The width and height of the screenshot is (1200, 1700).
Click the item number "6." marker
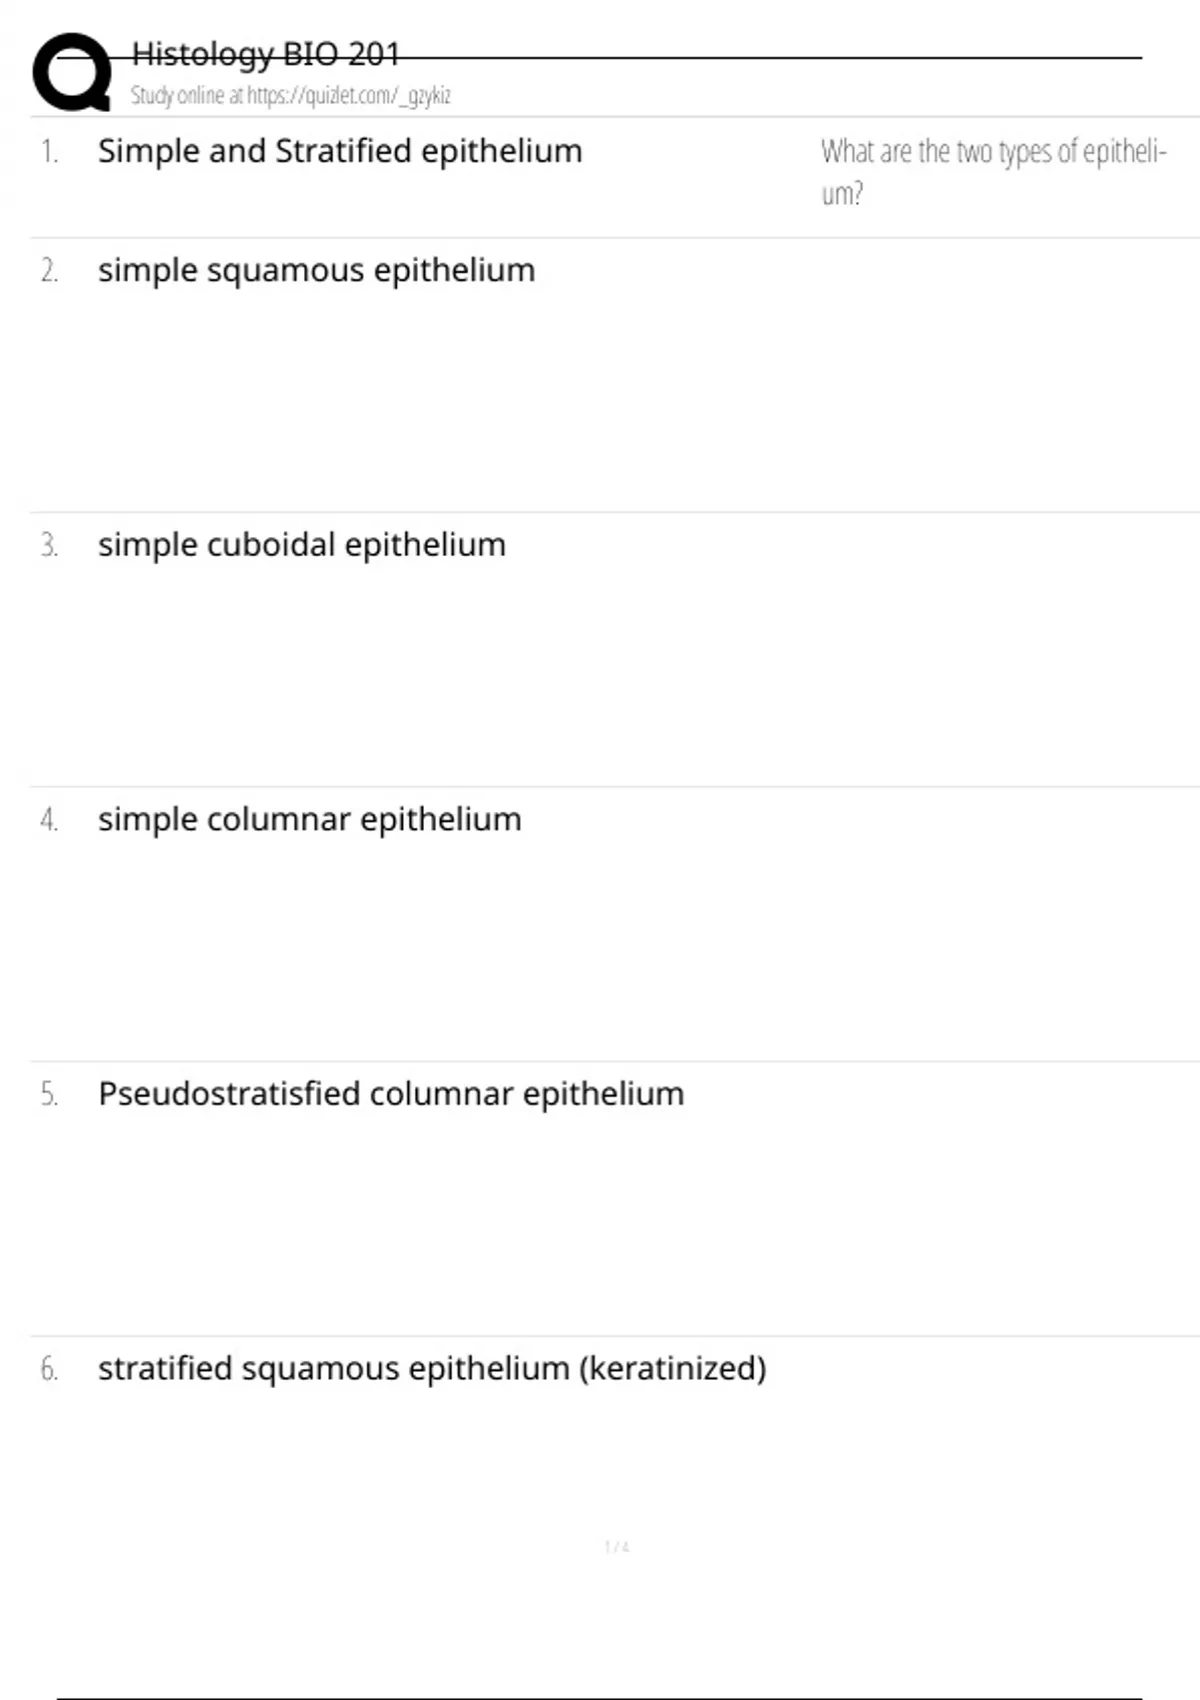click(49, 1370)
